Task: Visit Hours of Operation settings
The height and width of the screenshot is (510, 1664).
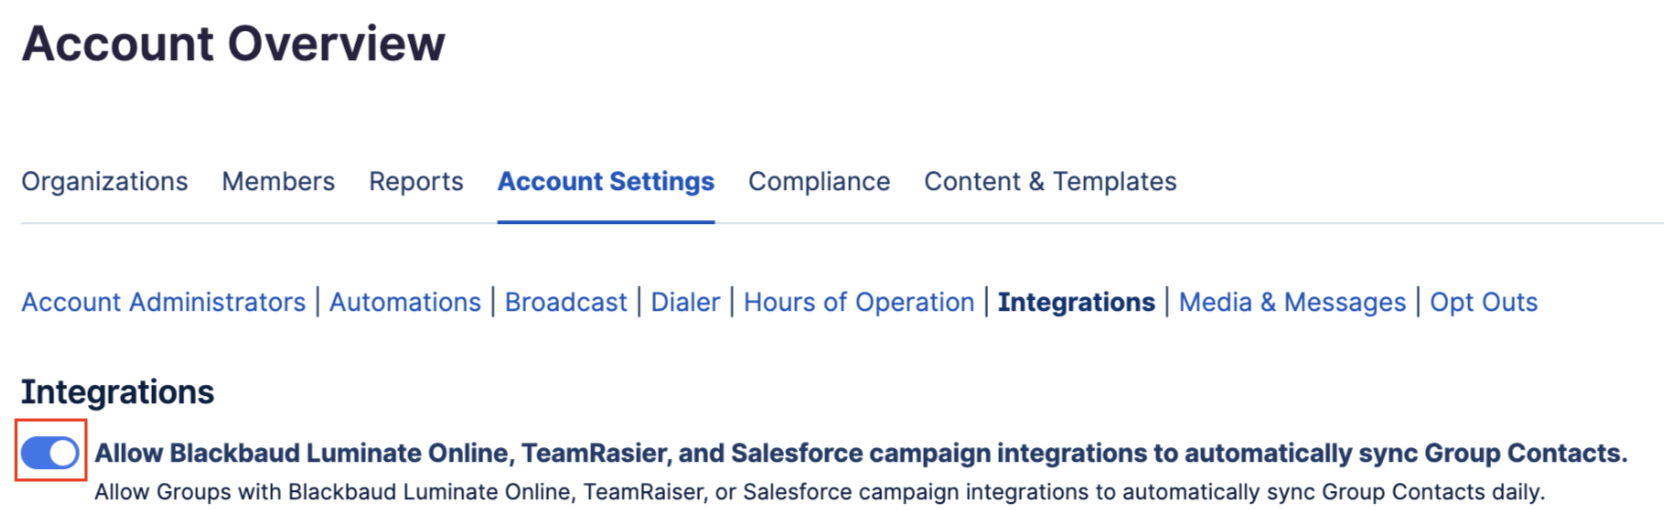Action: point(859,302)
